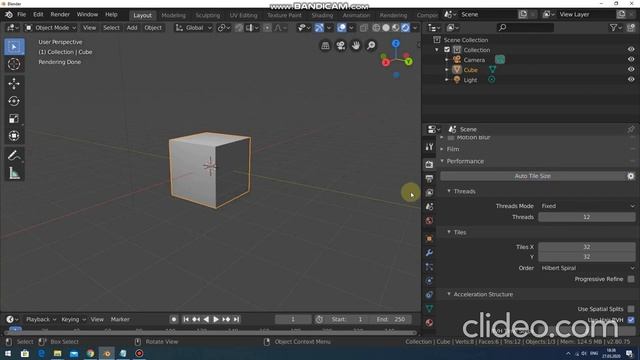Switch to the Sculpting workspace tab

(207, 15)
